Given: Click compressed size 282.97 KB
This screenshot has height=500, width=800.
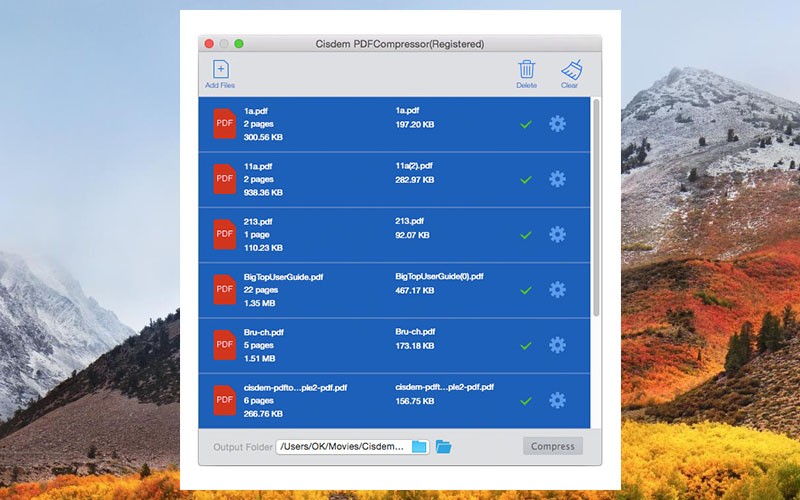Looking at the screenshot, I should [x=415, y=180].
